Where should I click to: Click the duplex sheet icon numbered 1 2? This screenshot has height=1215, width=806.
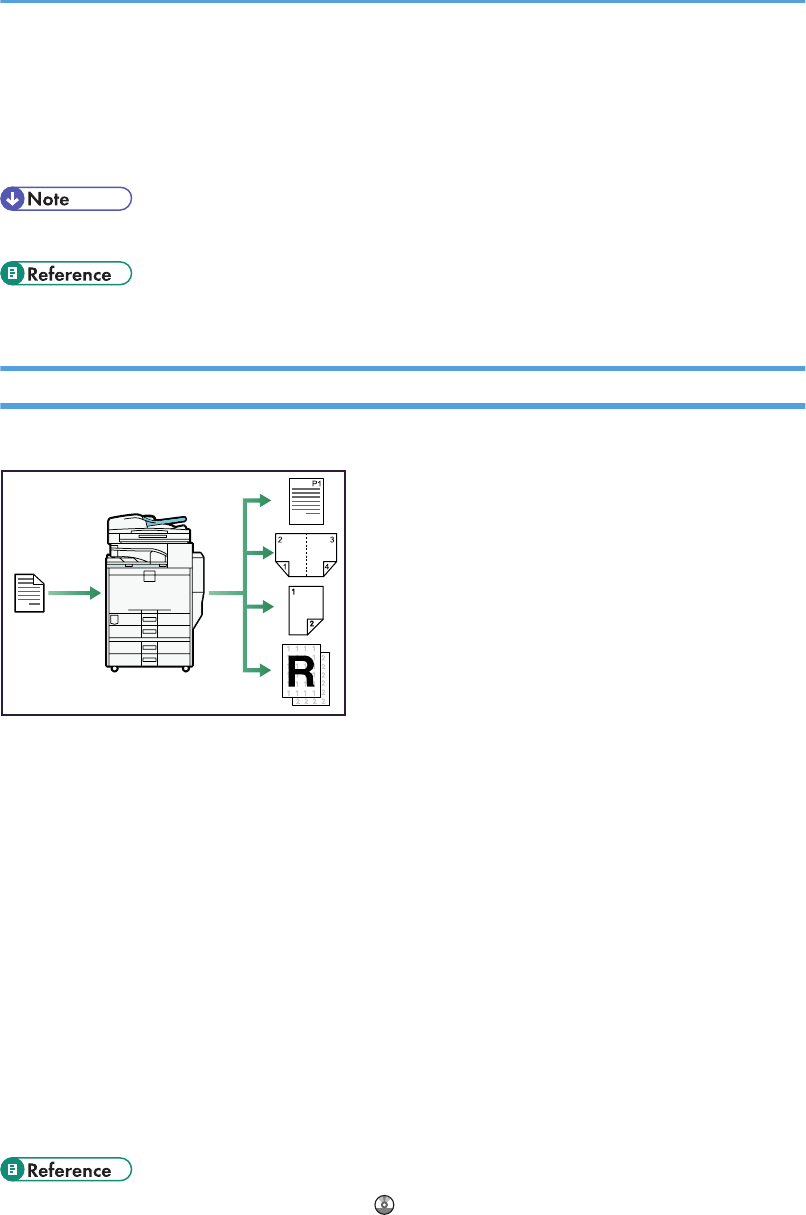pyautogui.click(x=307, y=610)
